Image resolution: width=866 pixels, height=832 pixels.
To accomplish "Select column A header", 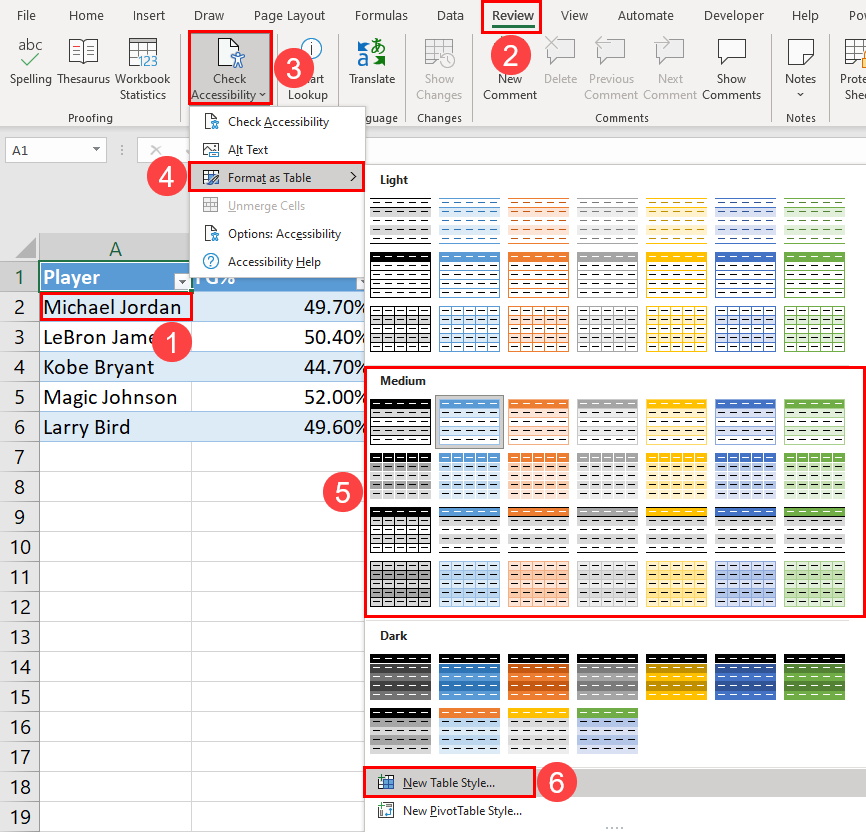I will click(115, 248).
